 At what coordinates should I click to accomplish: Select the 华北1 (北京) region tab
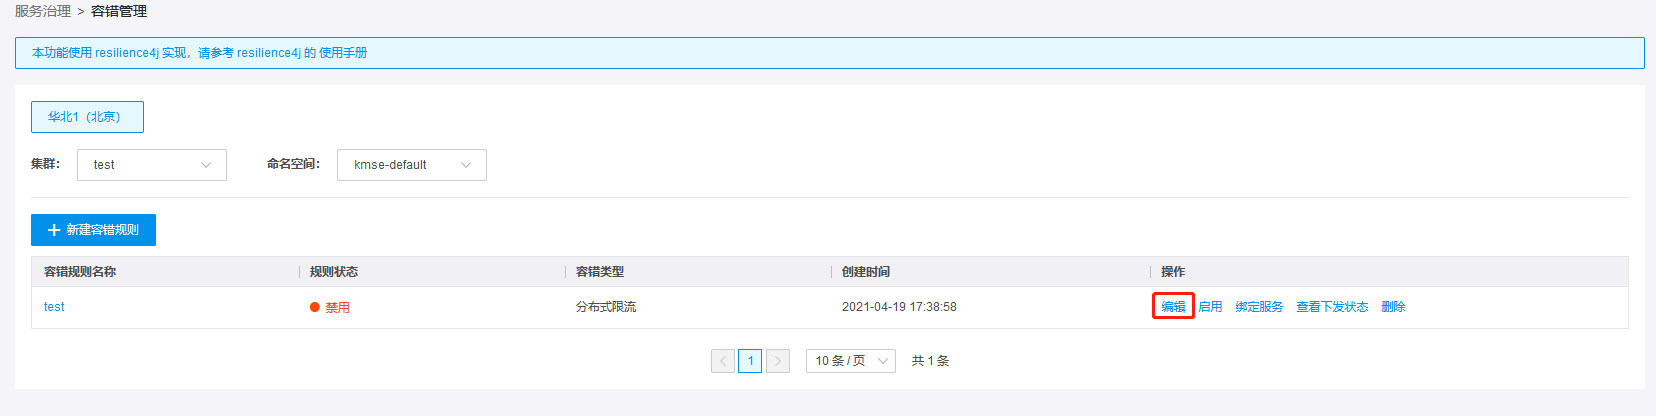(x=87, y=117)
